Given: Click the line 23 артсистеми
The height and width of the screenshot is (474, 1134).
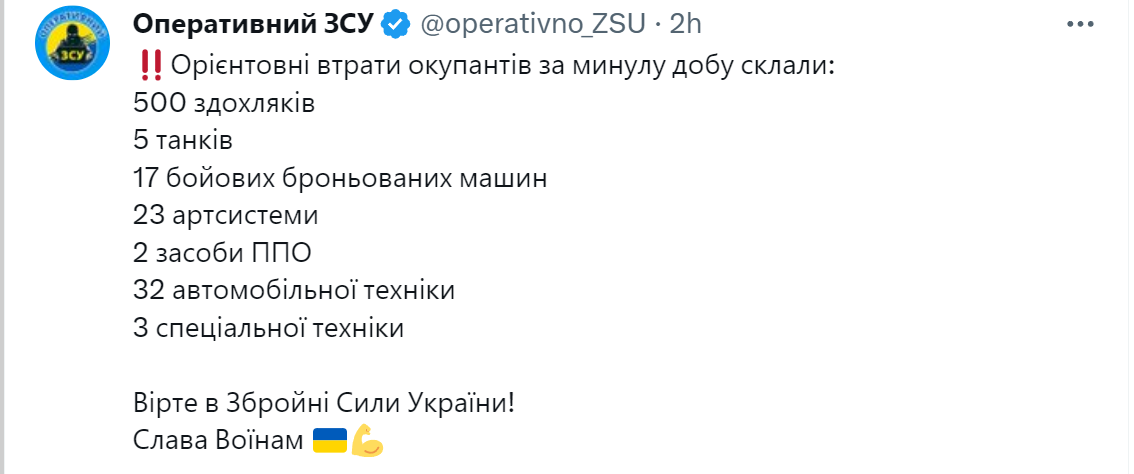Looking at the screenshot, I should [x=226, y=216].
